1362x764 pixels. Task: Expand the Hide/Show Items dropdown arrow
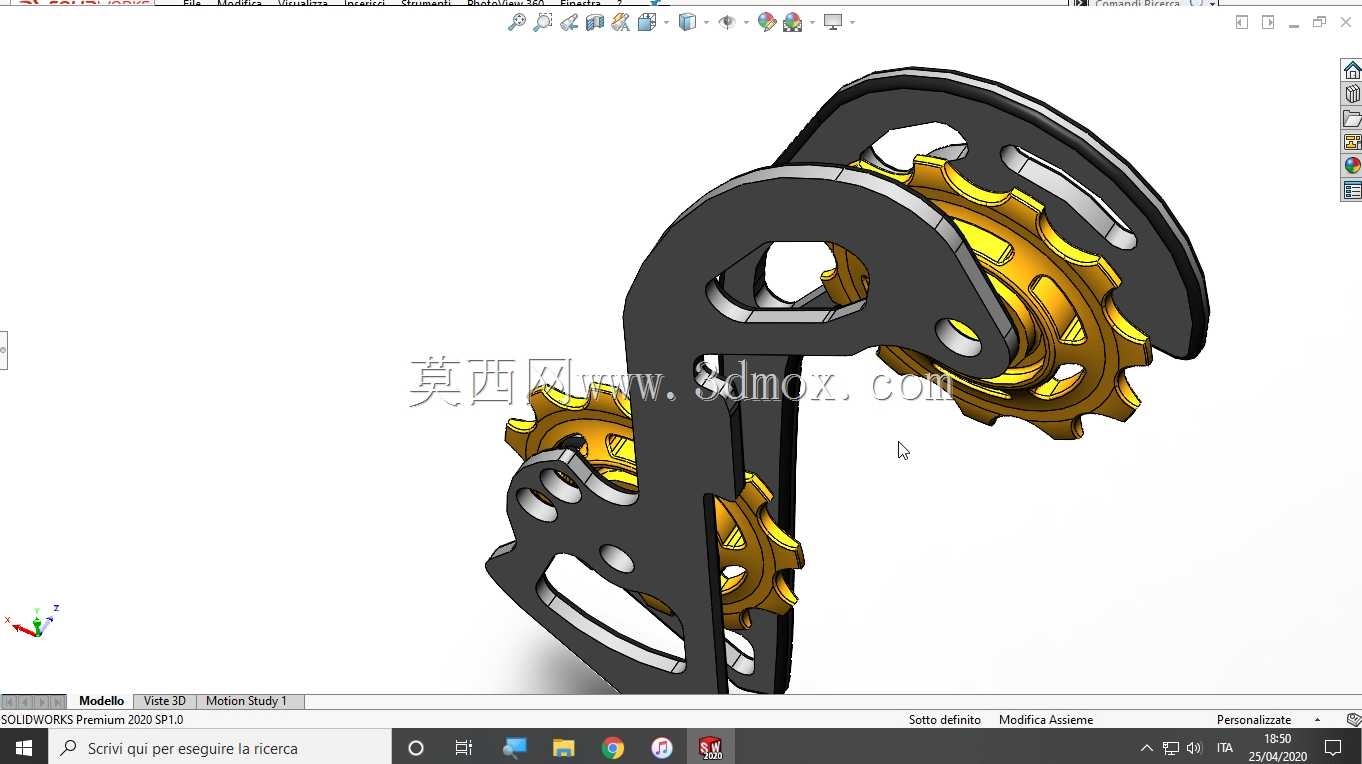[746, 22]
